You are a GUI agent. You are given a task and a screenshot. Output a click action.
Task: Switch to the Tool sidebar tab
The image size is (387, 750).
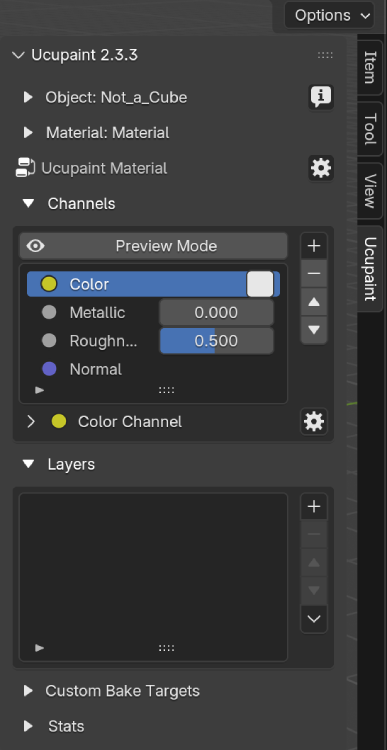click(x=370, y=129)
